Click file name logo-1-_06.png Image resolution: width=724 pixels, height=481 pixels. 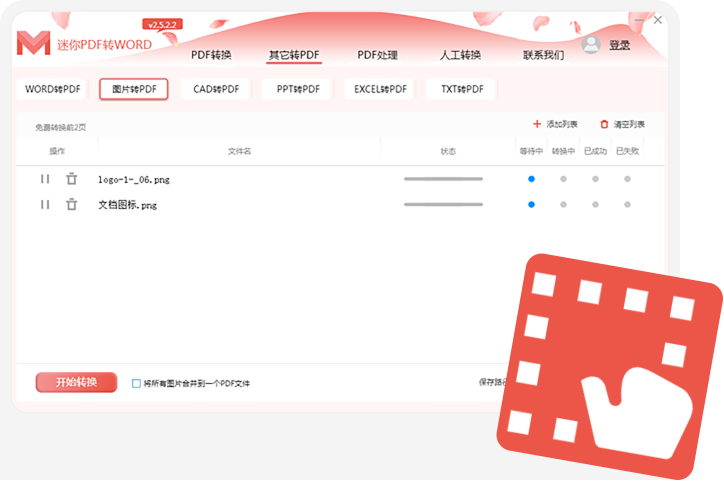134,180
